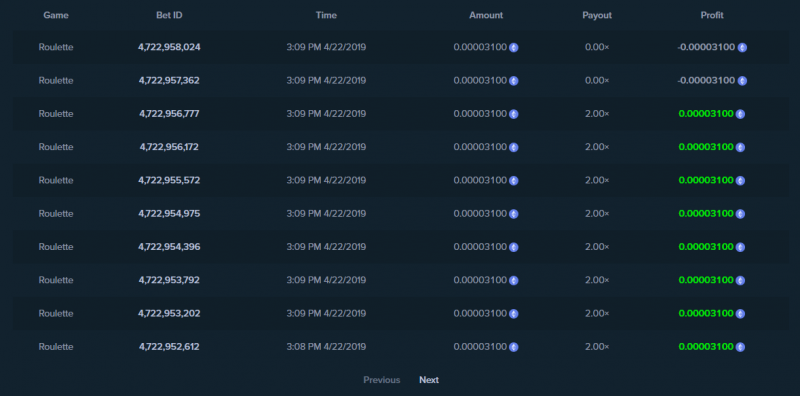Click Ethereum icon in Profit of bet 4,722,955,572
The image size is (800, 396).
pos(740,181)
